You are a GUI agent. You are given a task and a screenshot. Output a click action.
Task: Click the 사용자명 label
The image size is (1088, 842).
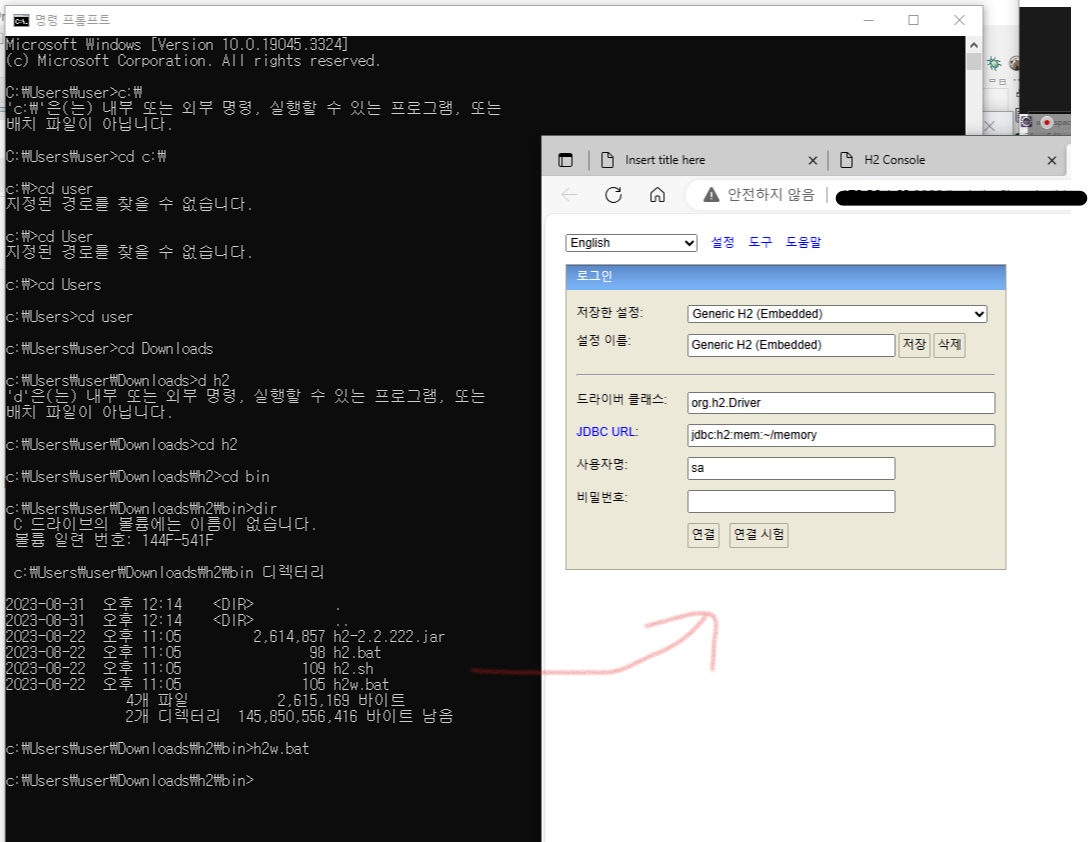602,464
